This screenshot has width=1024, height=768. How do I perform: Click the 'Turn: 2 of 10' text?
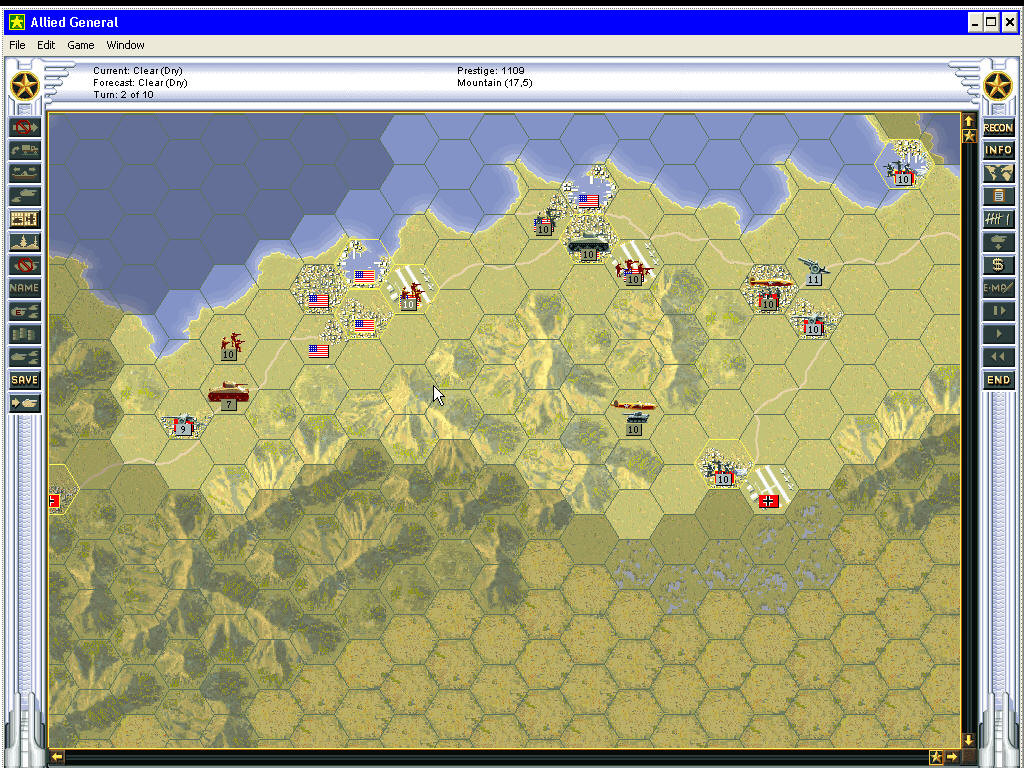tap(123, 95)
